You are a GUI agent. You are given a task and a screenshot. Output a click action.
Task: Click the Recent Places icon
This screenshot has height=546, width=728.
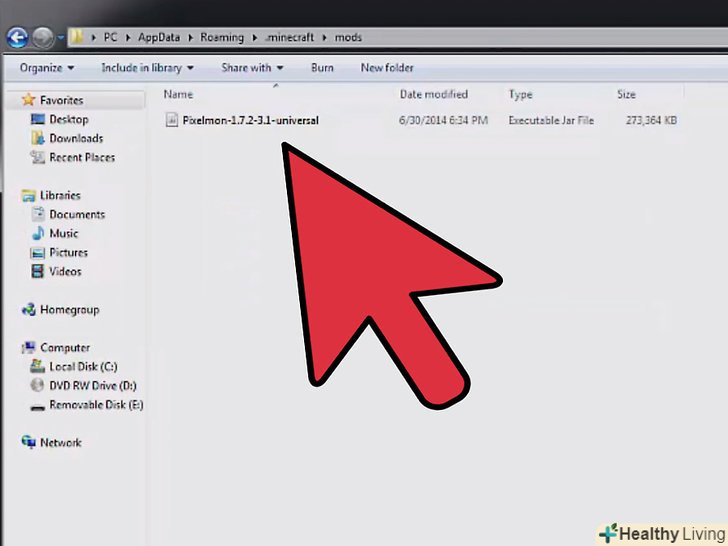pos(38,157)
